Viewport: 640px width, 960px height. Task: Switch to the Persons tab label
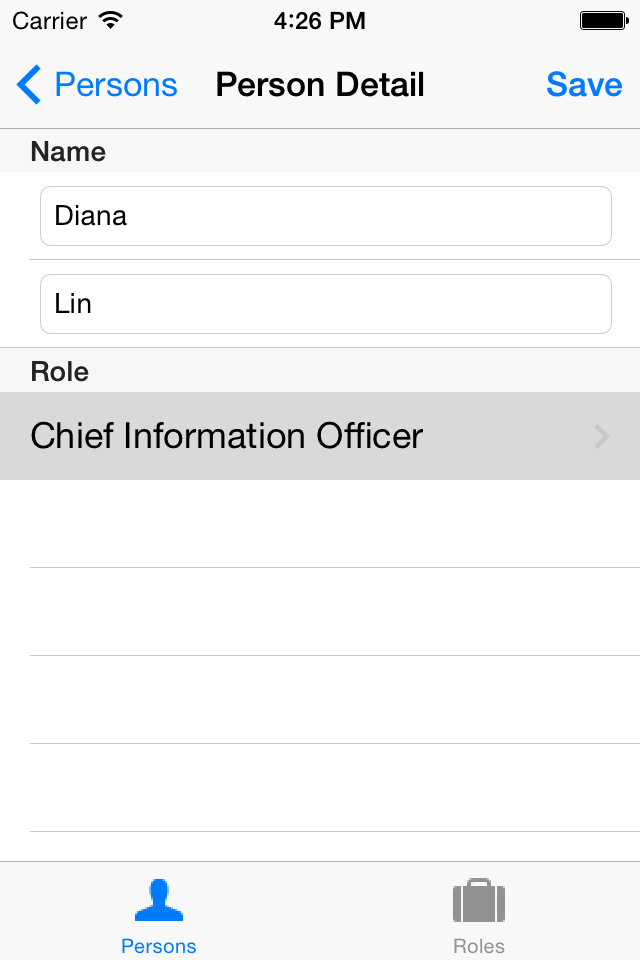pyautogui.click(x=159, y=946)
